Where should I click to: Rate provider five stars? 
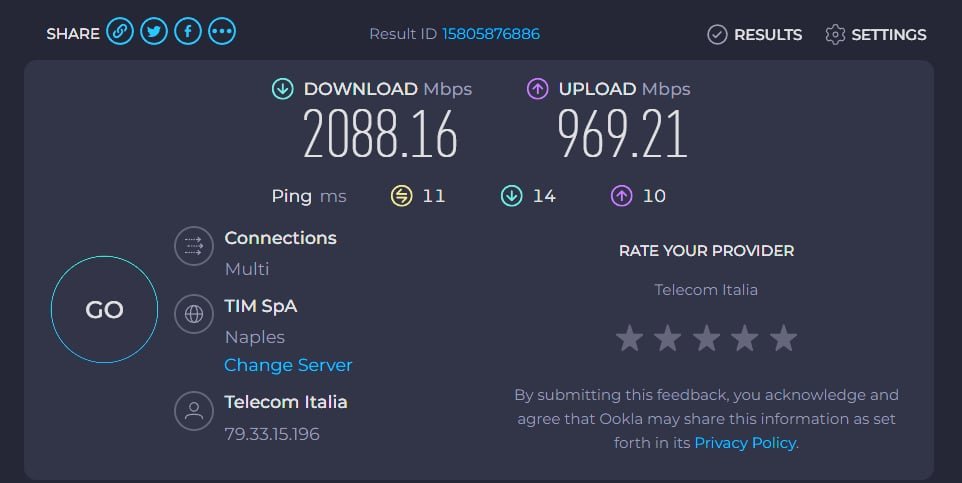tap(783, 338)
